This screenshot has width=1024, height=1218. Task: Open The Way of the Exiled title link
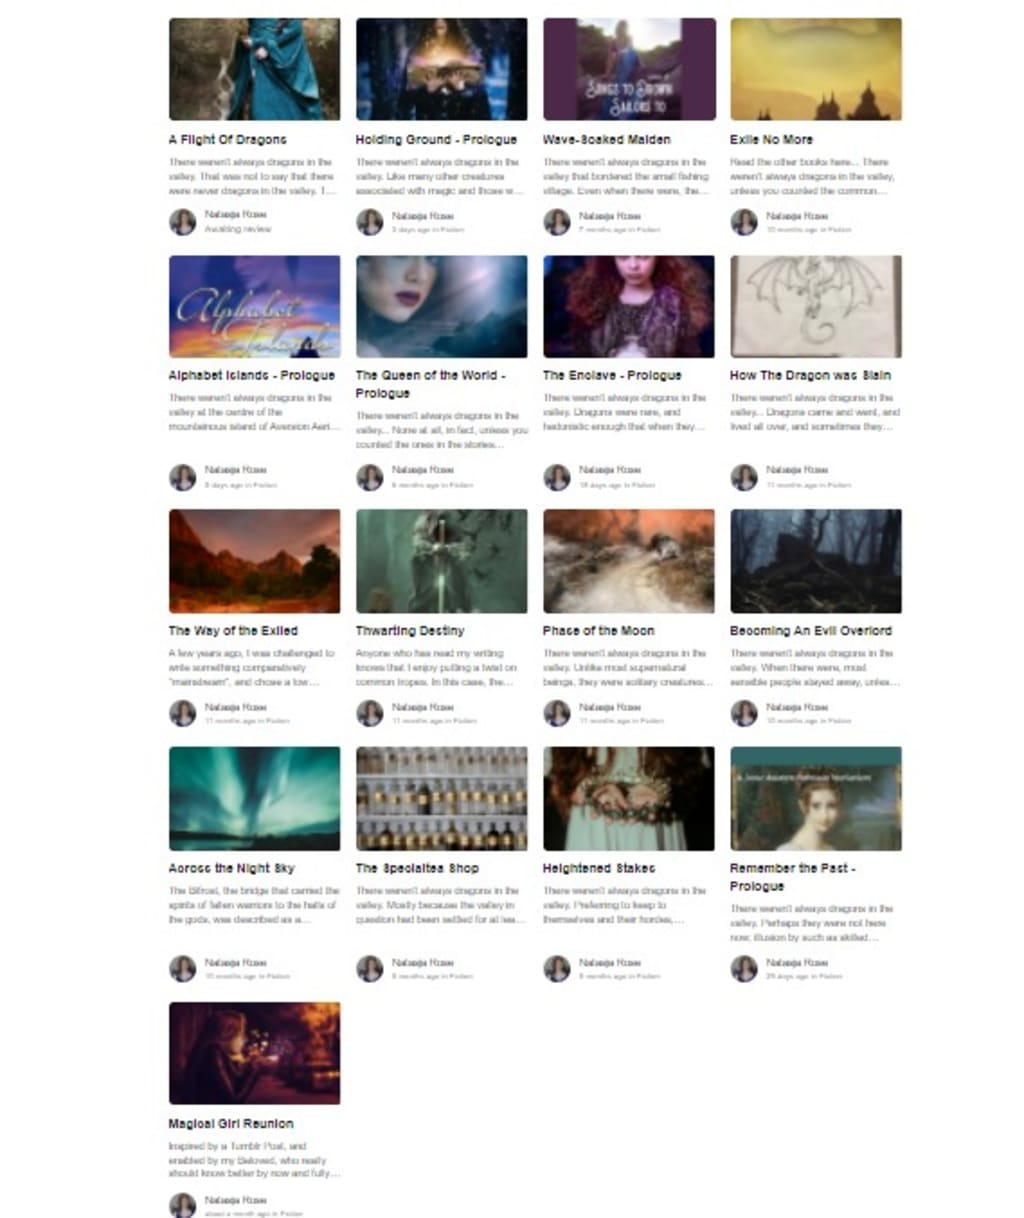(233, 631)
